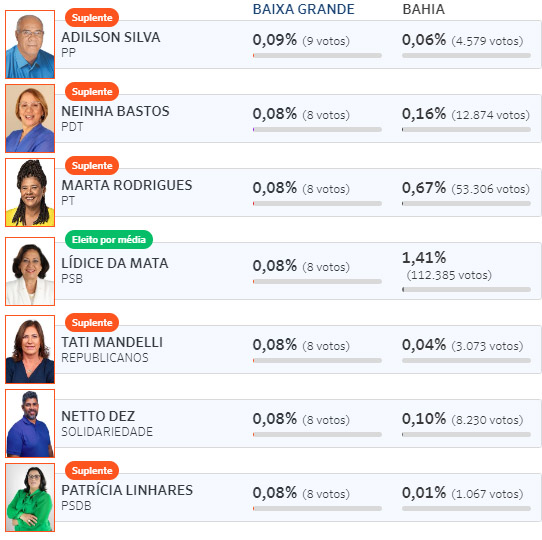542x540 pixels.
Task: Open Adilson Silva's candidate photo
Action: click(30, 45)
